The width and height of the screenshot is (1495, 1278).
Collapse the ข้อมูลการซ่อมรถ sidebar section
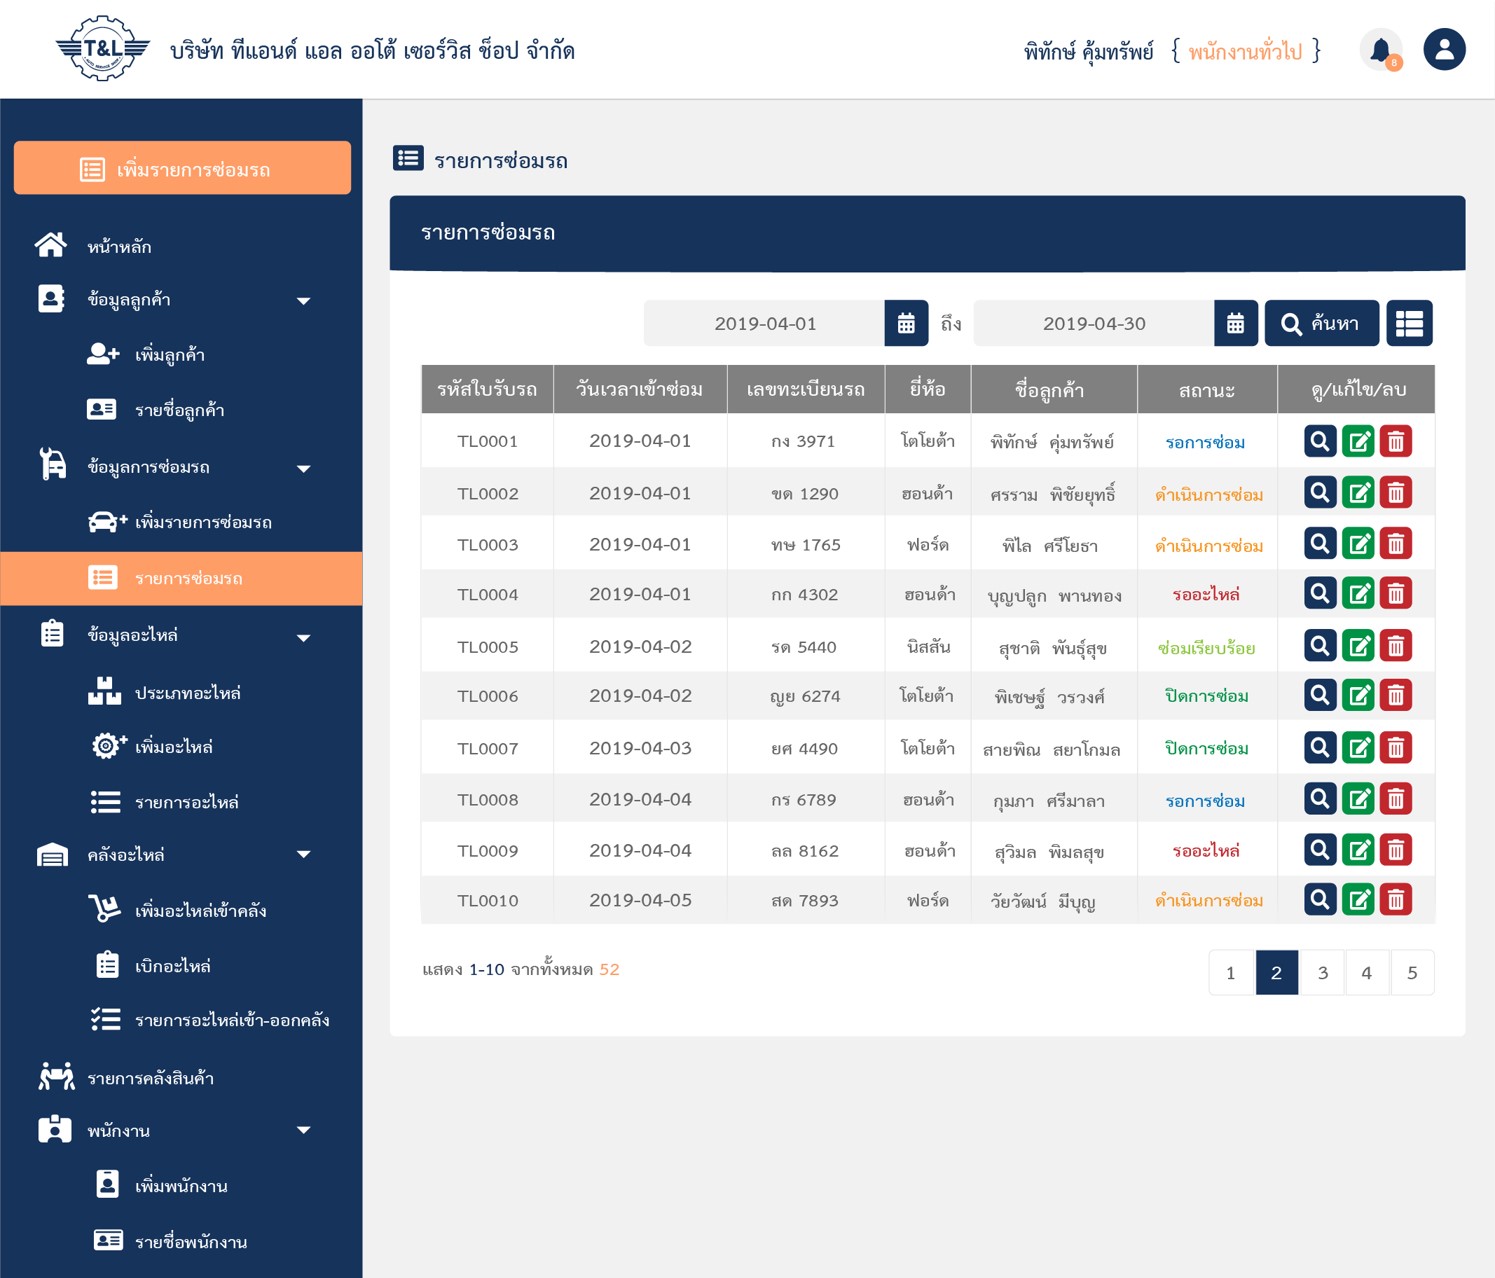click(303, 468)
